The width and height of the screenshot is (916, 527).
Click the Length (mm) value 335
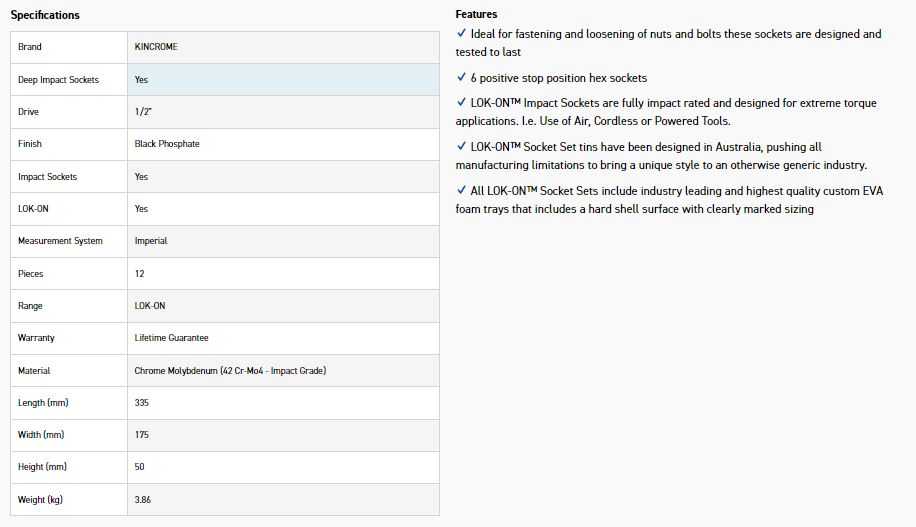[142, 403]
